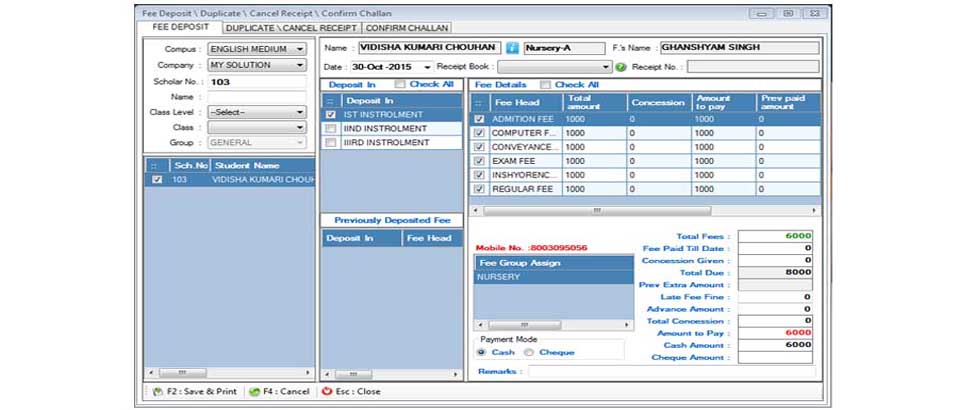This screenshot has width=958, height=410.
Task: Click the Fee Details grid corner selector icon
Action: 480,103
